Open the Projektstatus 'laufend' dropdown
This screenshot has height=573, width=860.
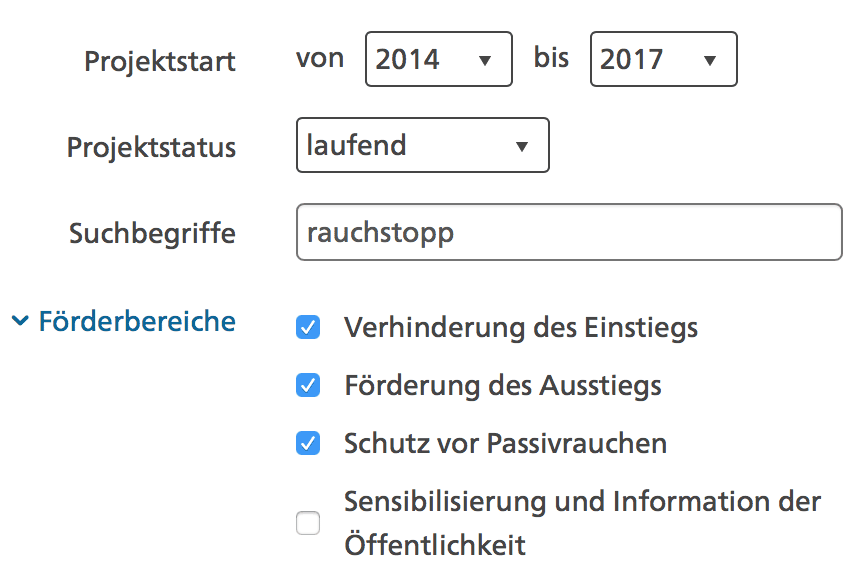point(422,146)
